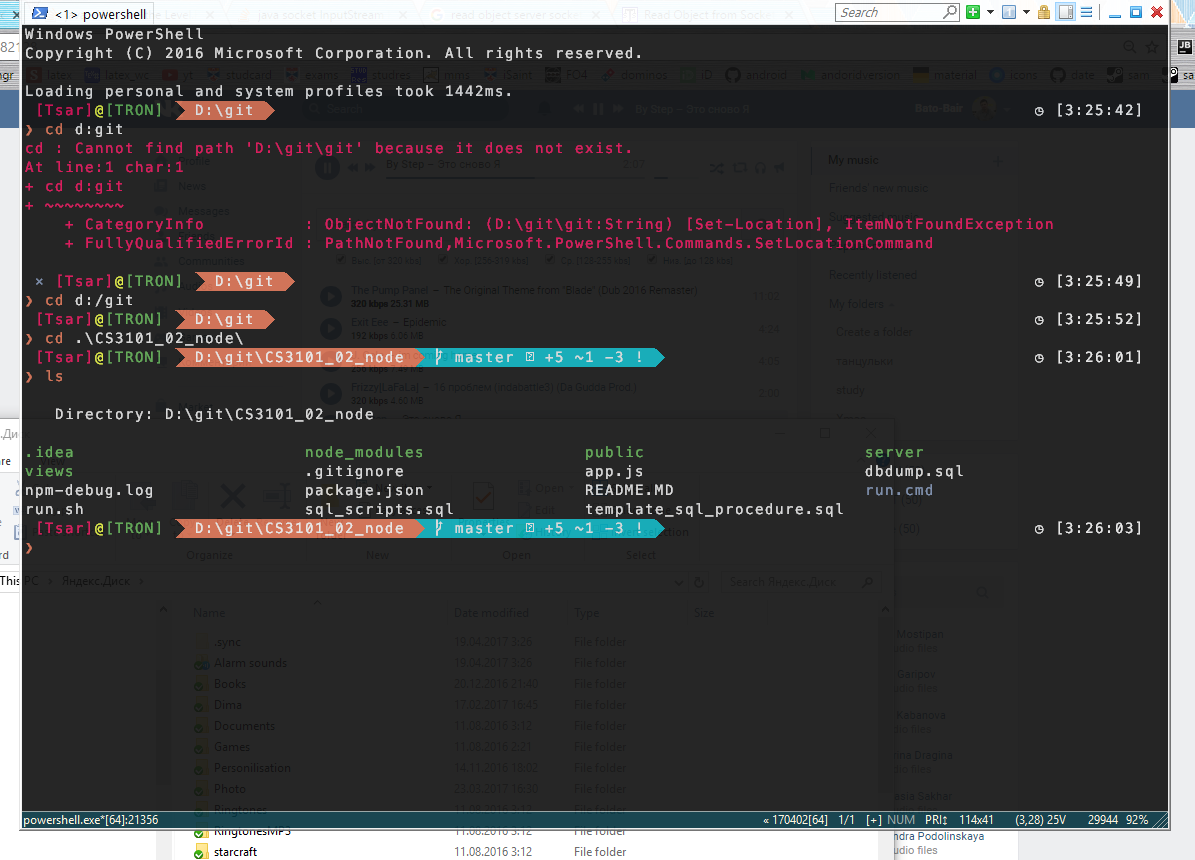Click 'run.sh' in the listing
Viewport: 1195px width, 860px height.
(x=54, y=509)
